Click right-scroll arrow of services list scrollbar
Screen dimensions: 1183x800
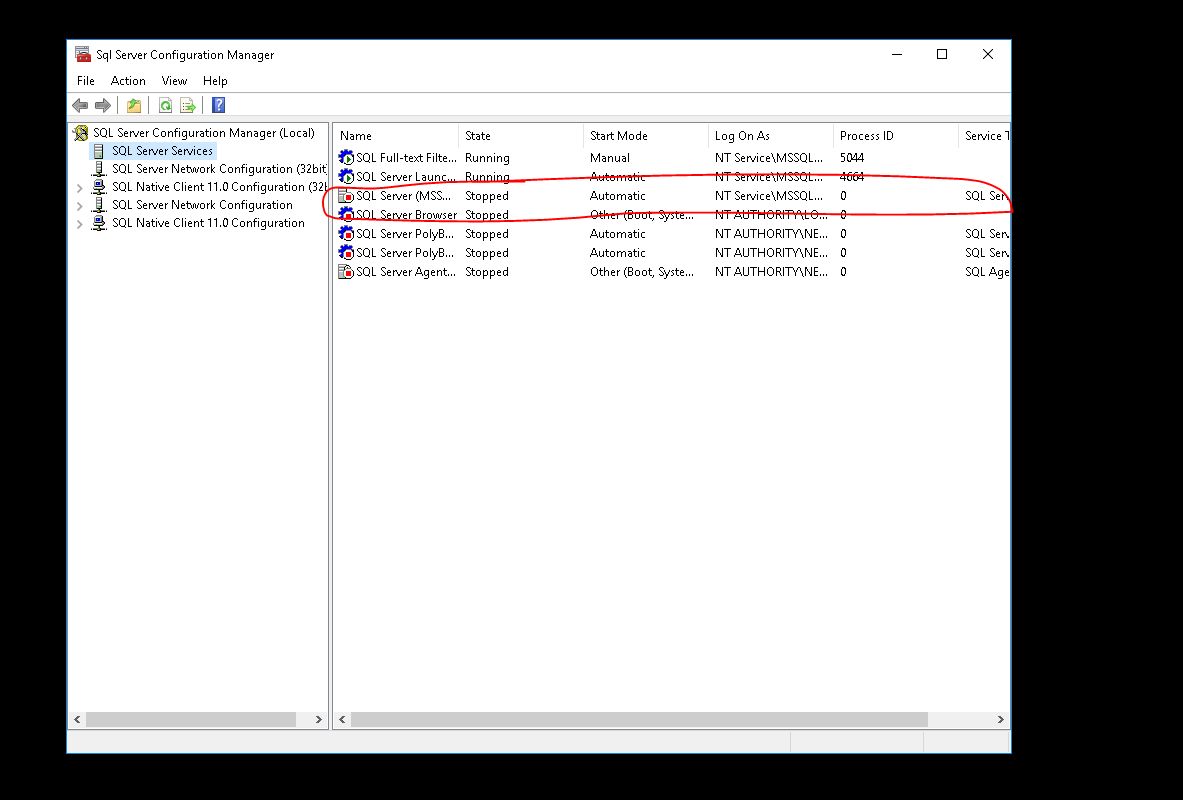pos(1000,720)
